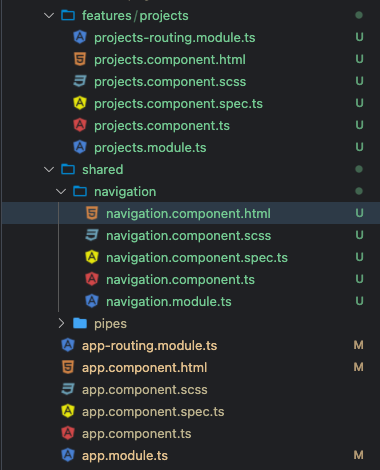Screen dimensions: 380x470
Task: Open projects-routing.module.ts file
Action: [175, 38]
